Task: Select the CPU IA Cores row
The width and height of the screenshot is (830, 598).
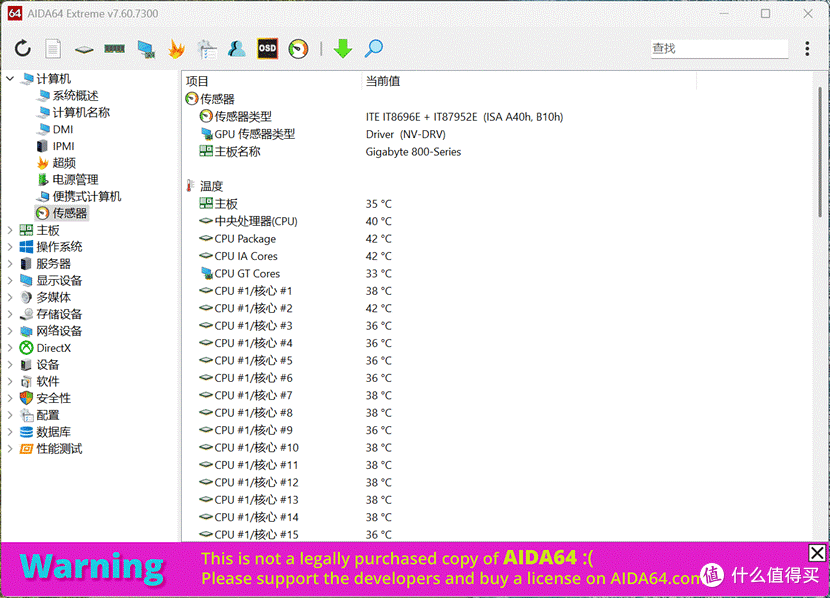Action: 295,256
